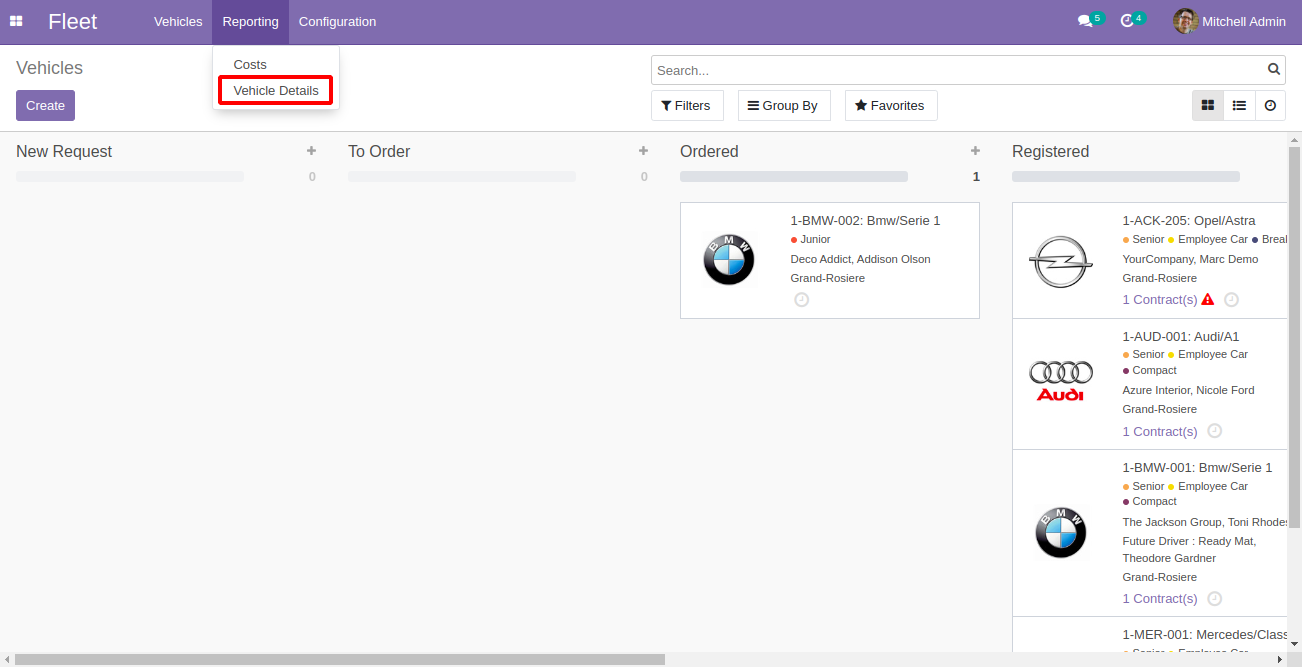Open the Group By dropdown
The image size is (1302, 667).
784,105
